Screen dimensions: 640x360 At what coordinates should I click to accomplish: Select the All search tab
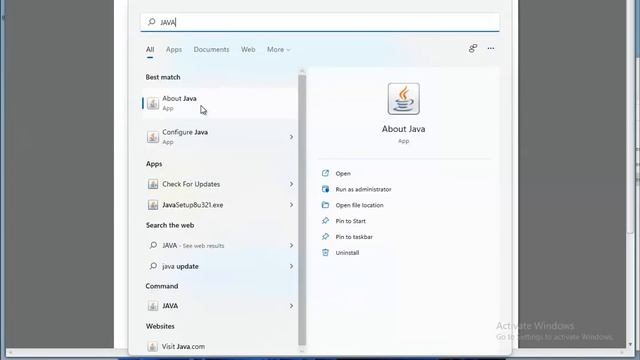coord(150,49)
